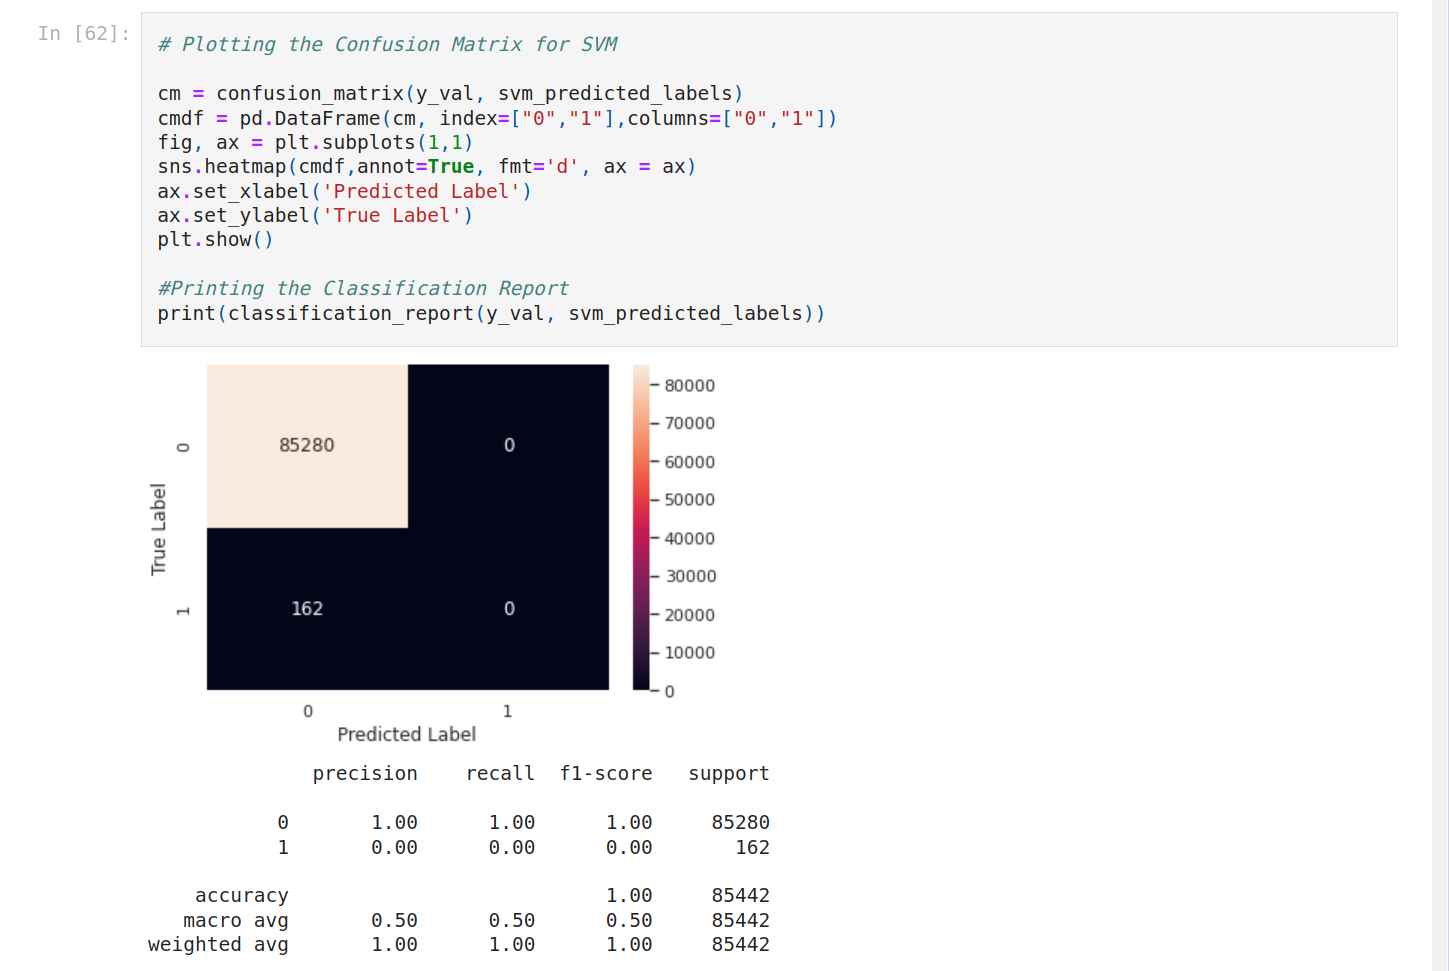Click the sns.heatmap code line

pyautogui.click(x=427, y=166)
